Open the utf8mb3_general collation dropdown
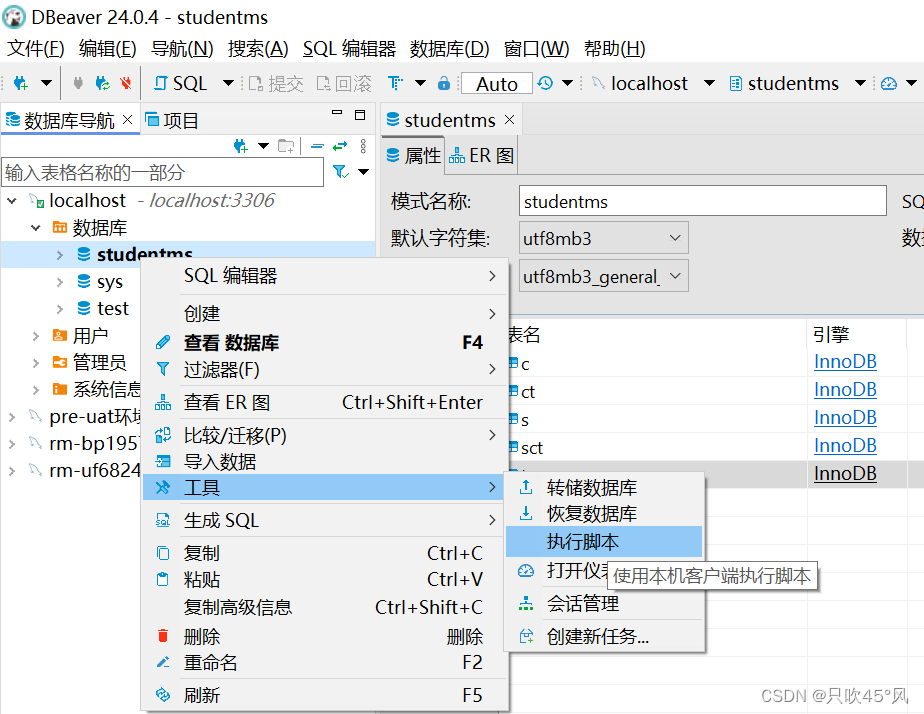 603,276
